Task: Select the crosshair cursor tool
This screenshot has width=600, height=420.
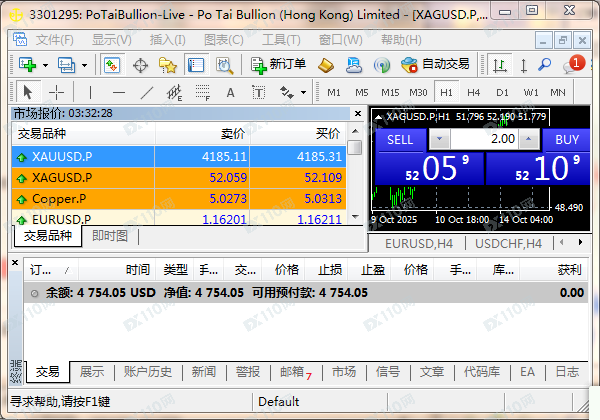Action: point(57,92)
